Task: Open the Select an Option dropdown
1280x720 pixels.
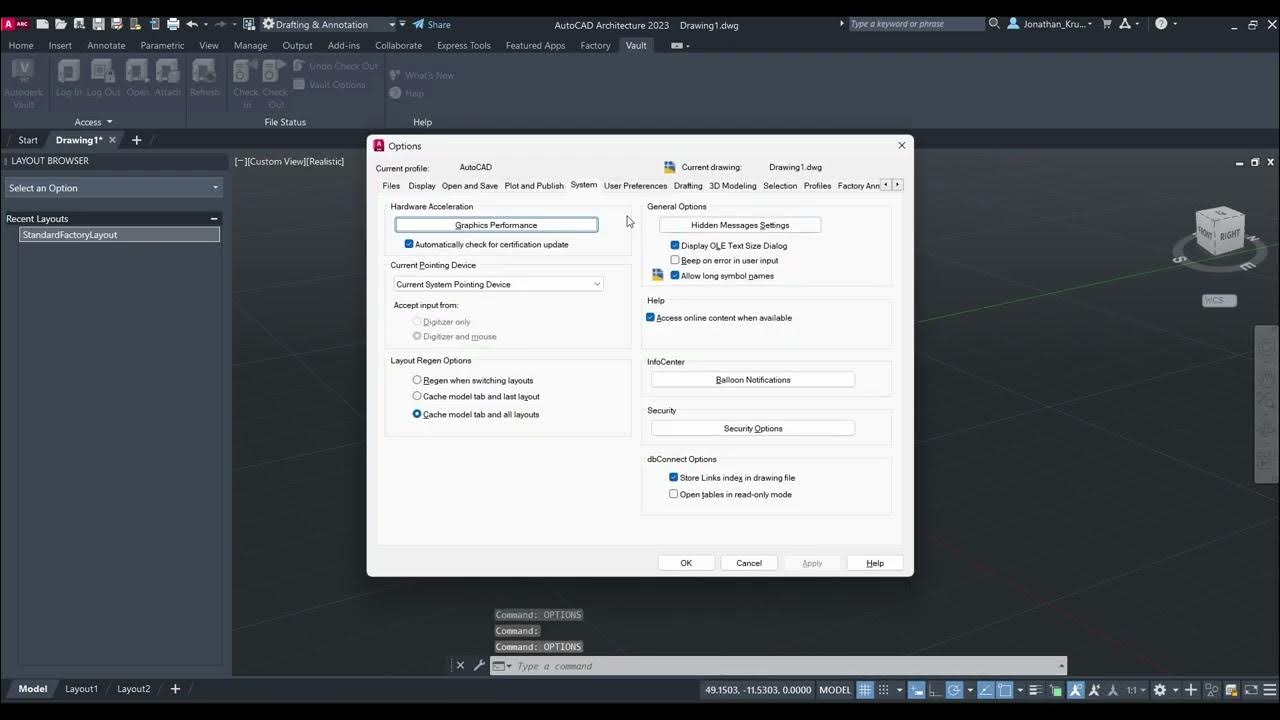Action: pos(113,188)
